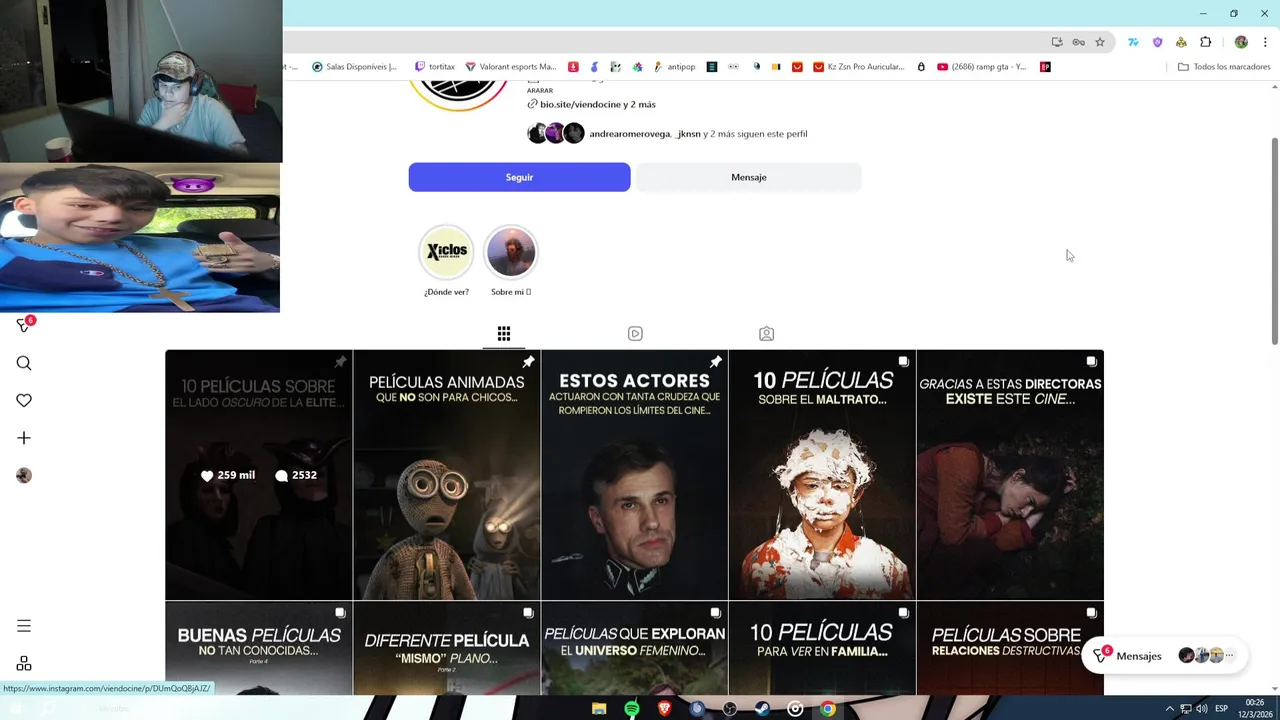Follow the profile with Seguir button

click(x=519, y=177)
